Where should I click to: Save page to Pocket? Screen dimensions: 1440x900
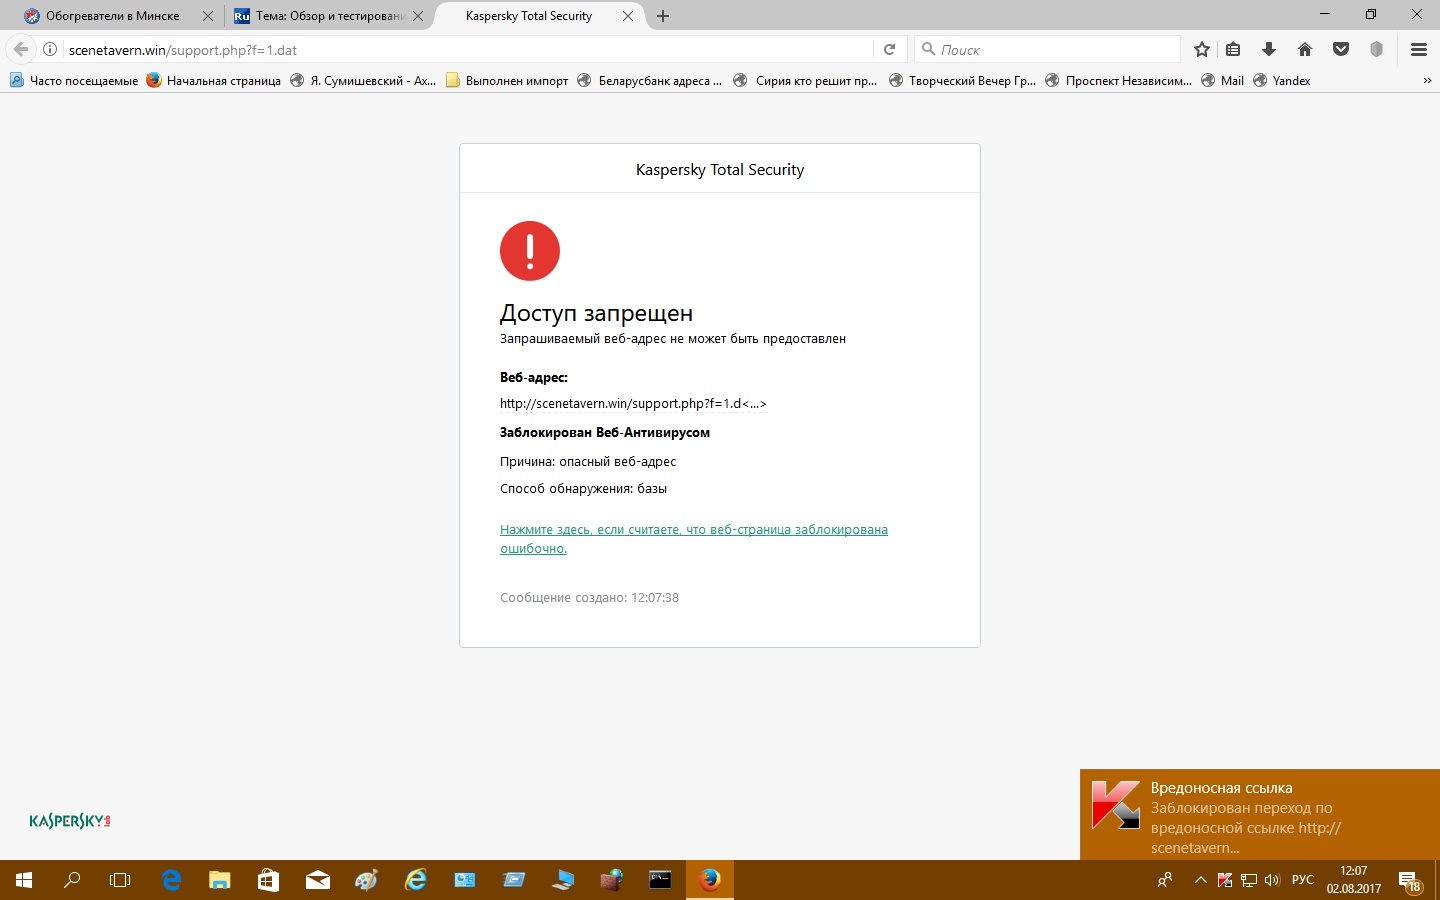coord(1341,49)
